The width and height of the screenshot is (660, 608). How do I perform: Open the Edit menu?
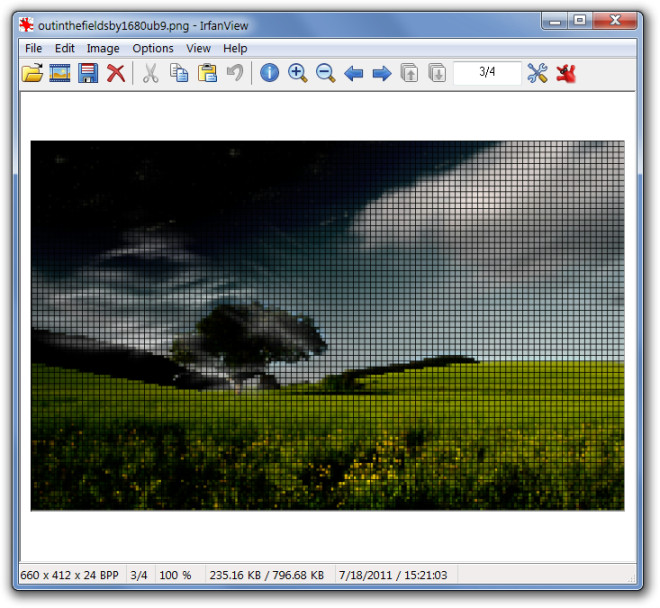[x=64, y=48]
